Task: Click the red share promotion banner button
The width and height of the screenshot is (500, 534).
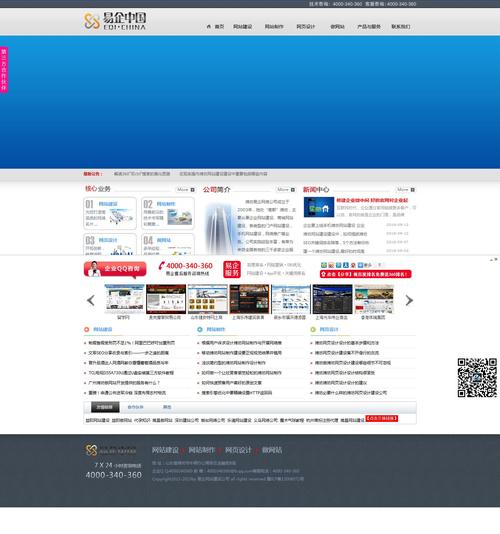Action: (x=365, y=274)
